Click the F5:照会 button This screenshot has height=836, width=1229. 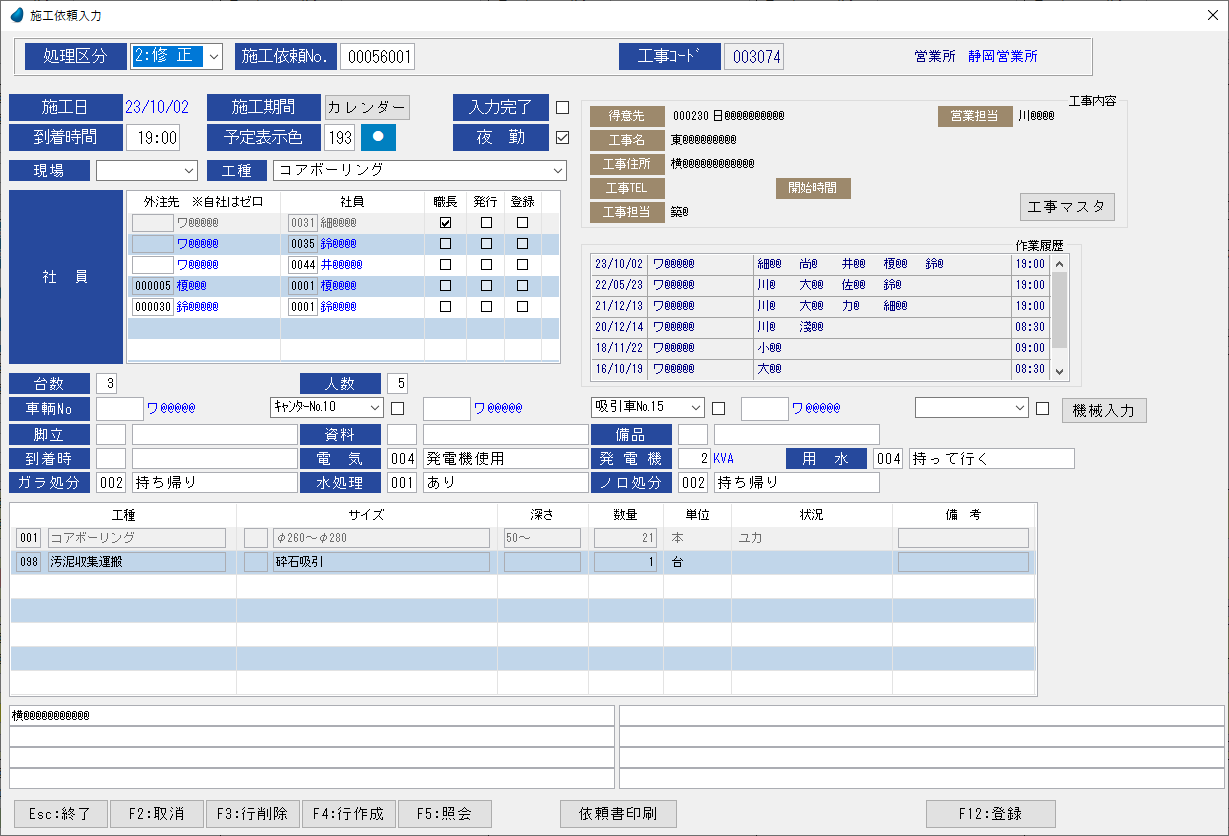tap(444, 814)
